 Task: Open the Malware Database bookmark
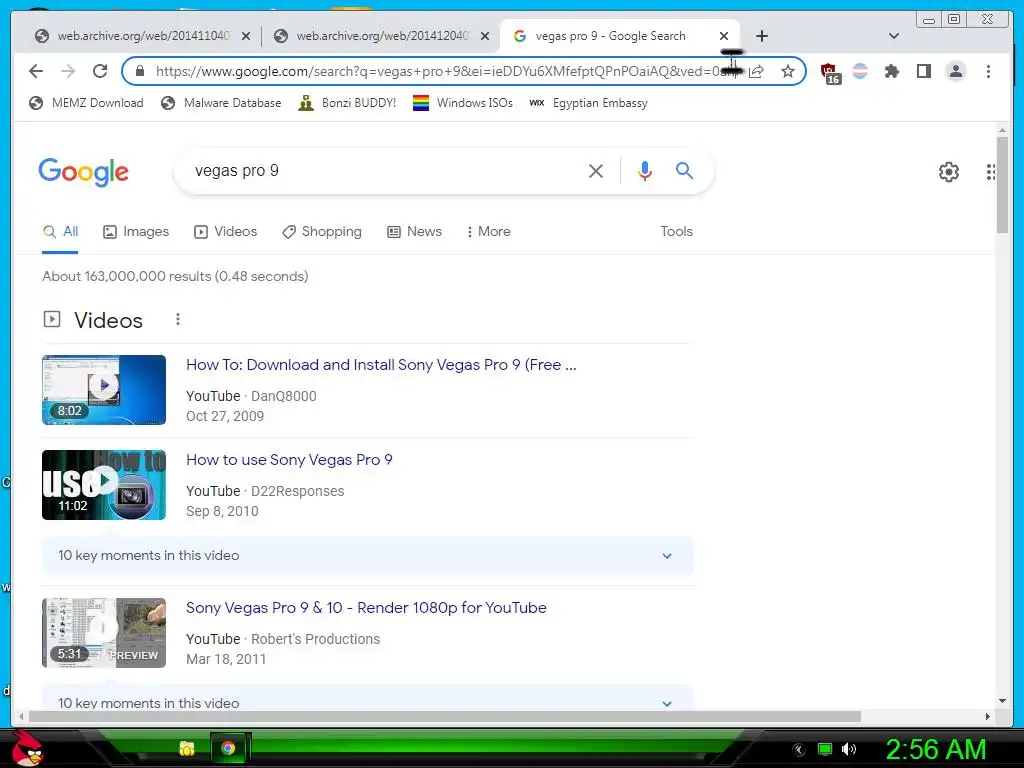click(221, 103)
